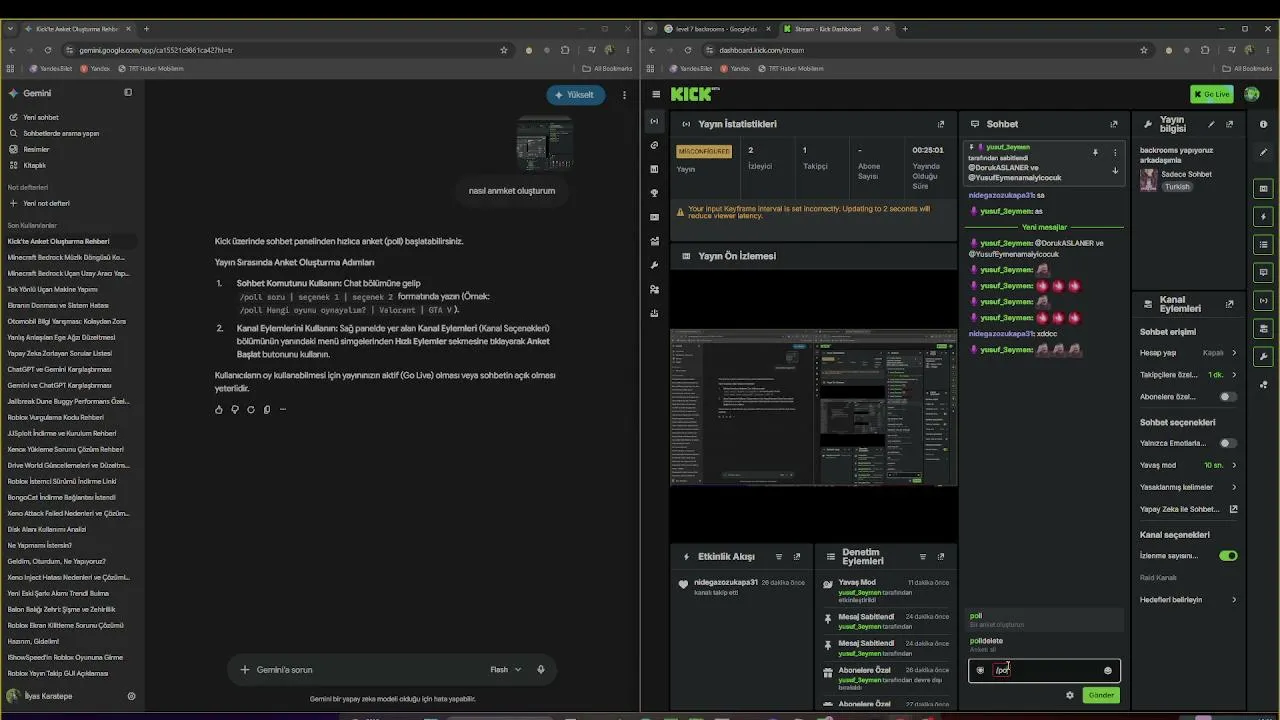Viewport: 1280px width, 720px height.
Task: Send the chat message with Gönder
Action: [1101, 695]
